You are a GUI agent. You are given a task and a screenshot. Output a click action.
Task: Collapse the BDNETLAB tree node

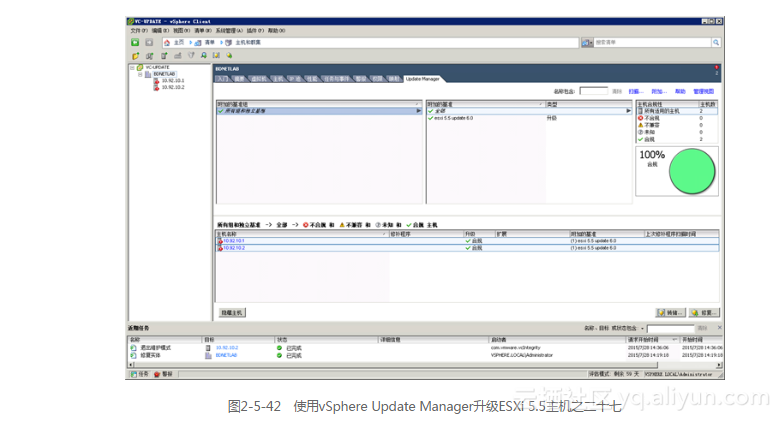coord(140,74)
